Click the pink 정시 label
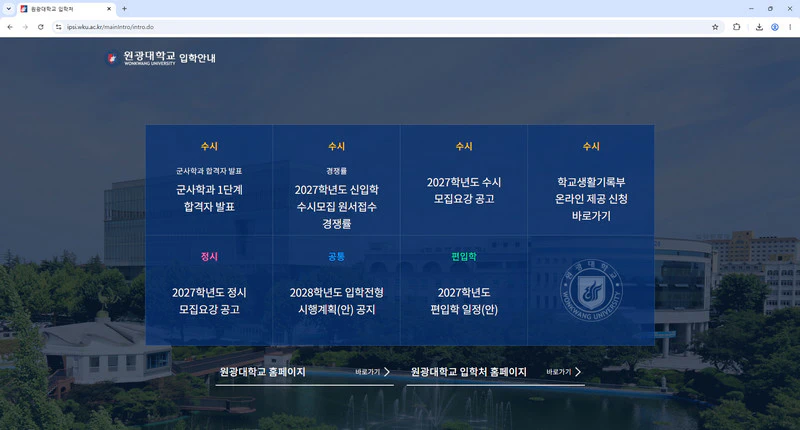800x430 pixels. point(209,257)
